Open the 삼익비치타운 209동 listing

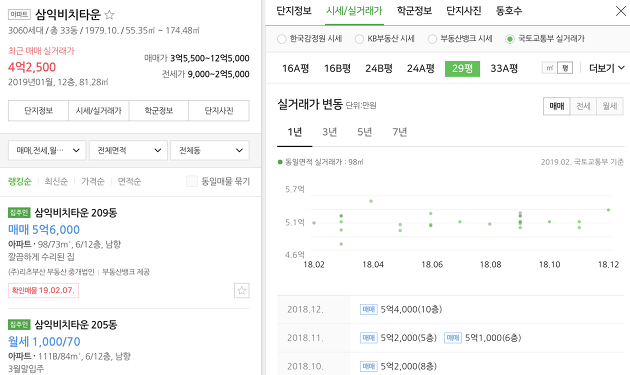(76, 213)
